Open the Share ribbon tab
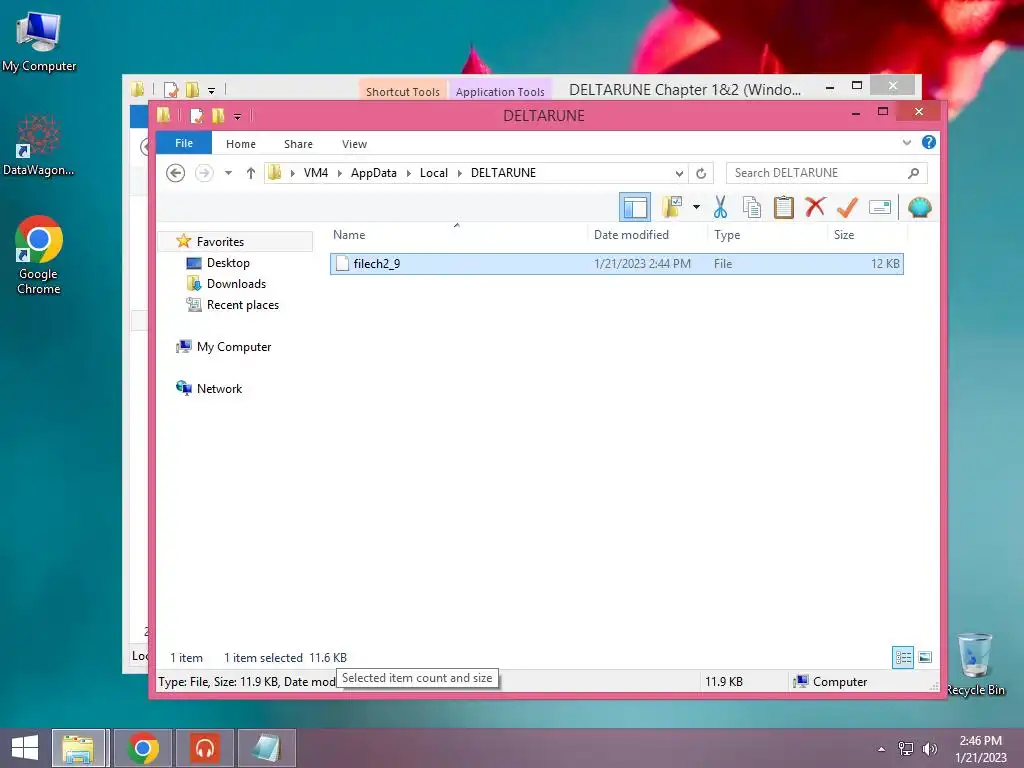The image size is (1024, 768). coord(298,144)
